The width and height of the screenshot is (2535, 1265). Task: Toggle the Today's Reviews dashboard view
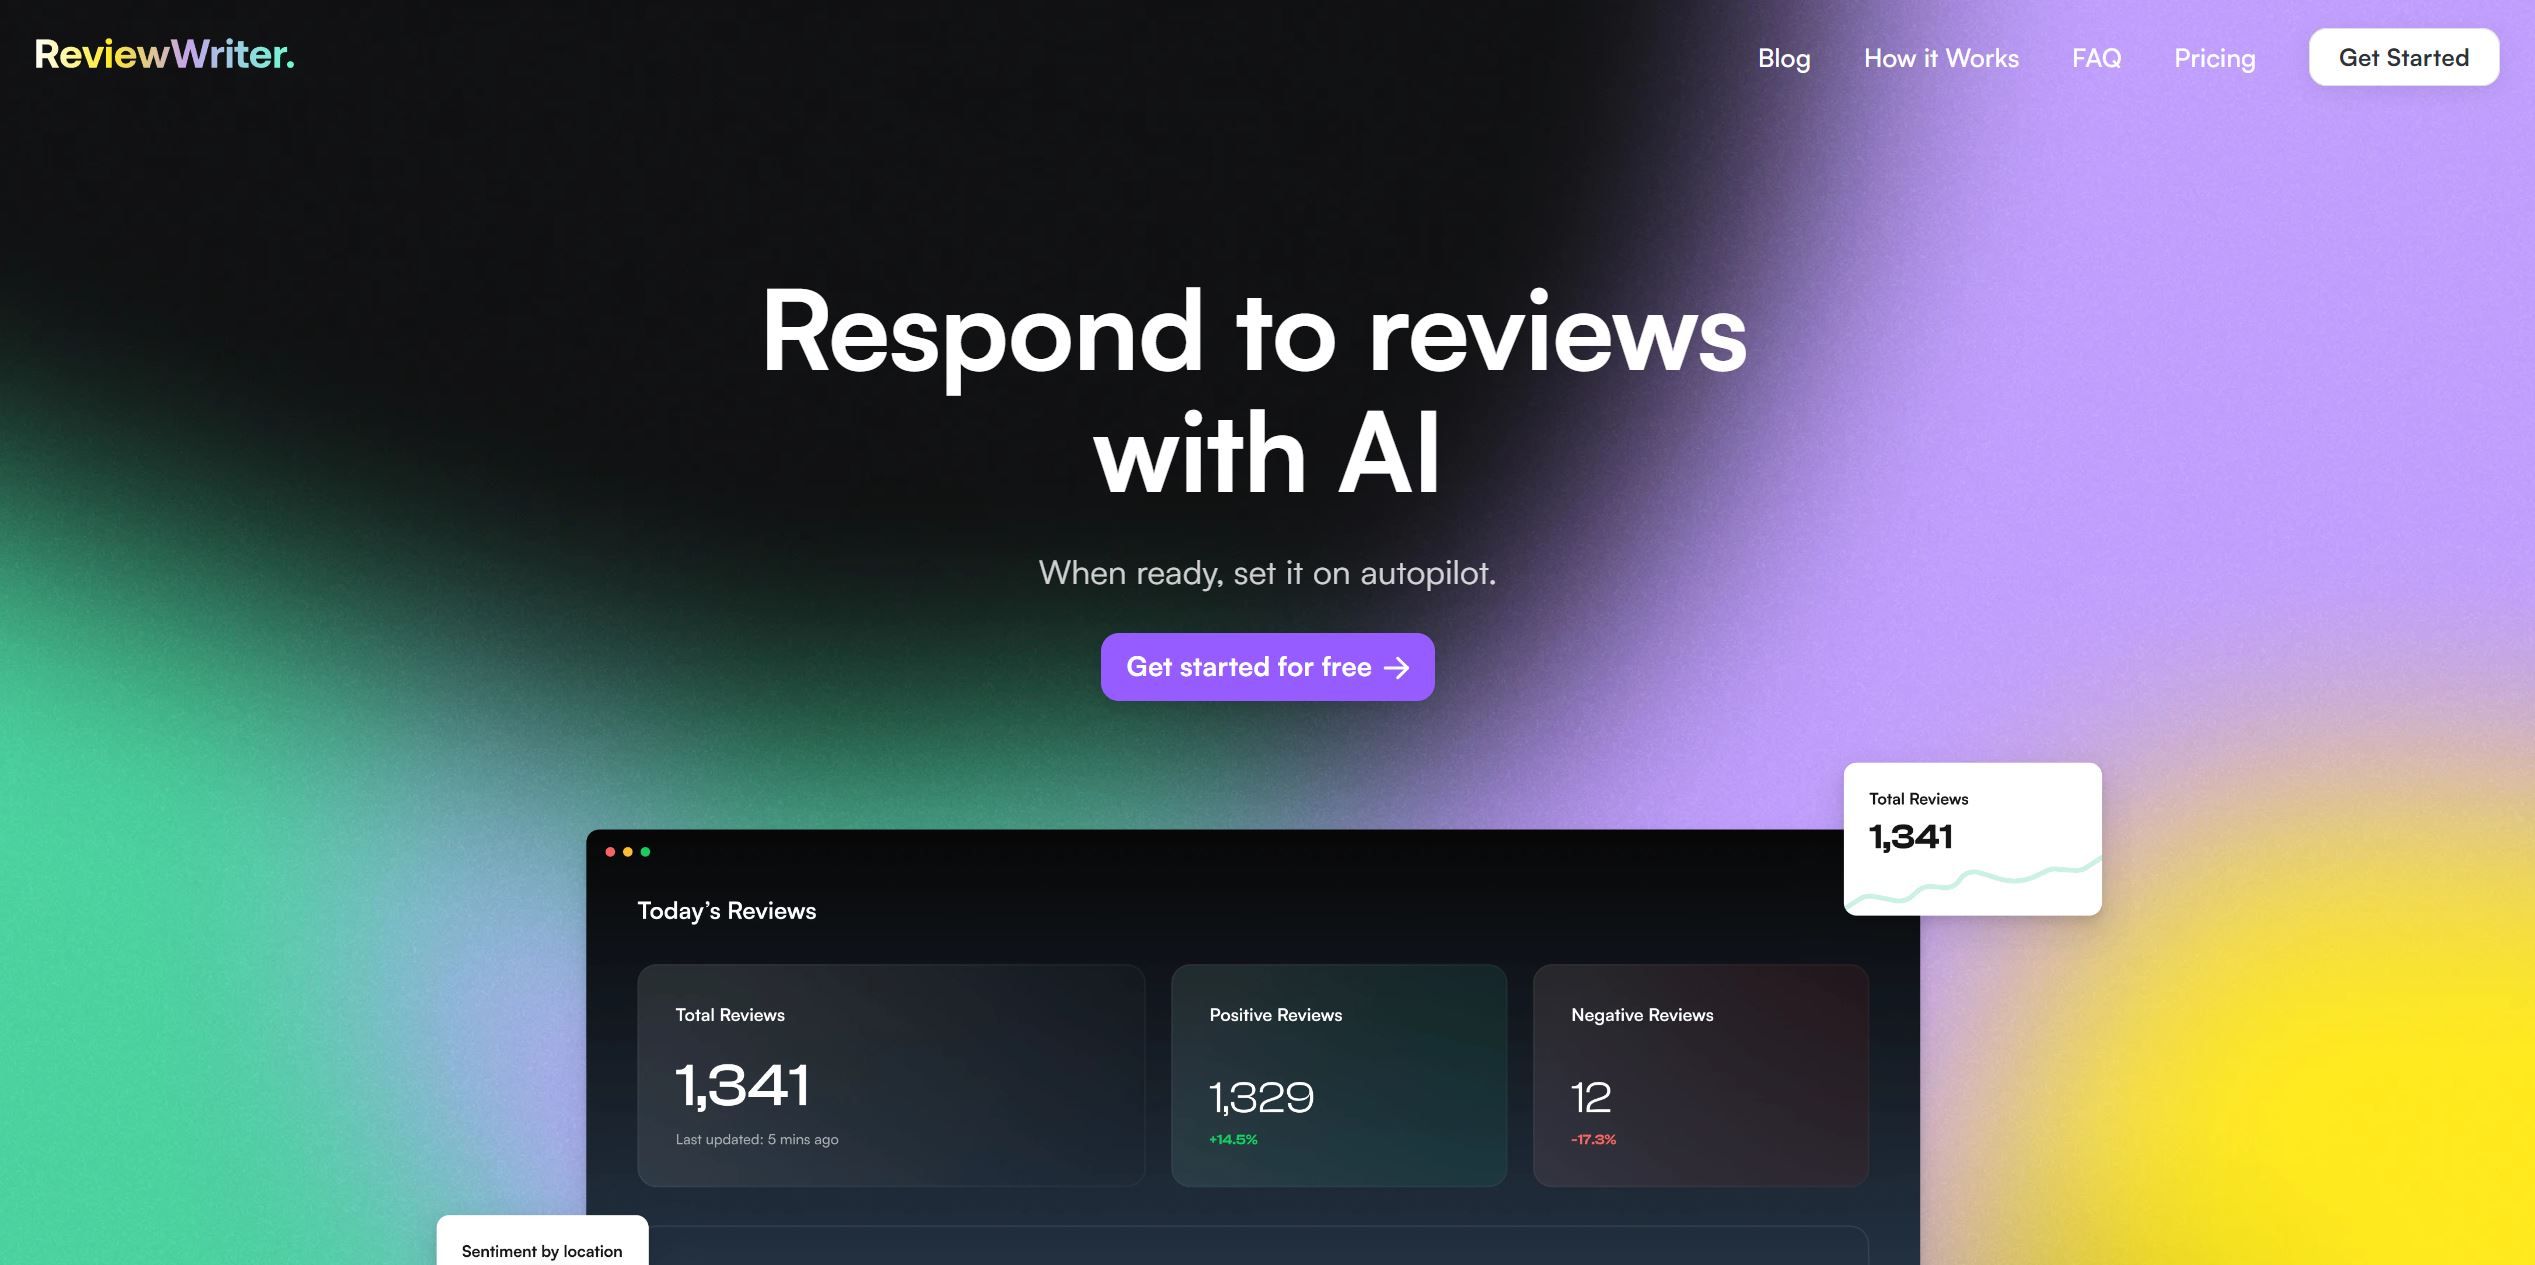[726, 908]
